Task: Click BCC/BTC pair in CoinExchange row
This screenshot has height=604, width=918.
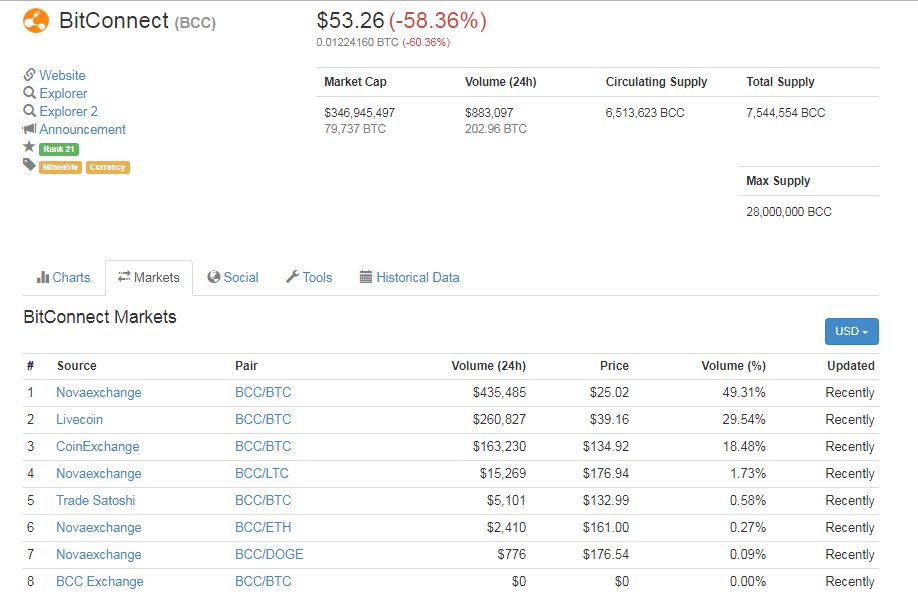Action: click(263, 446)
